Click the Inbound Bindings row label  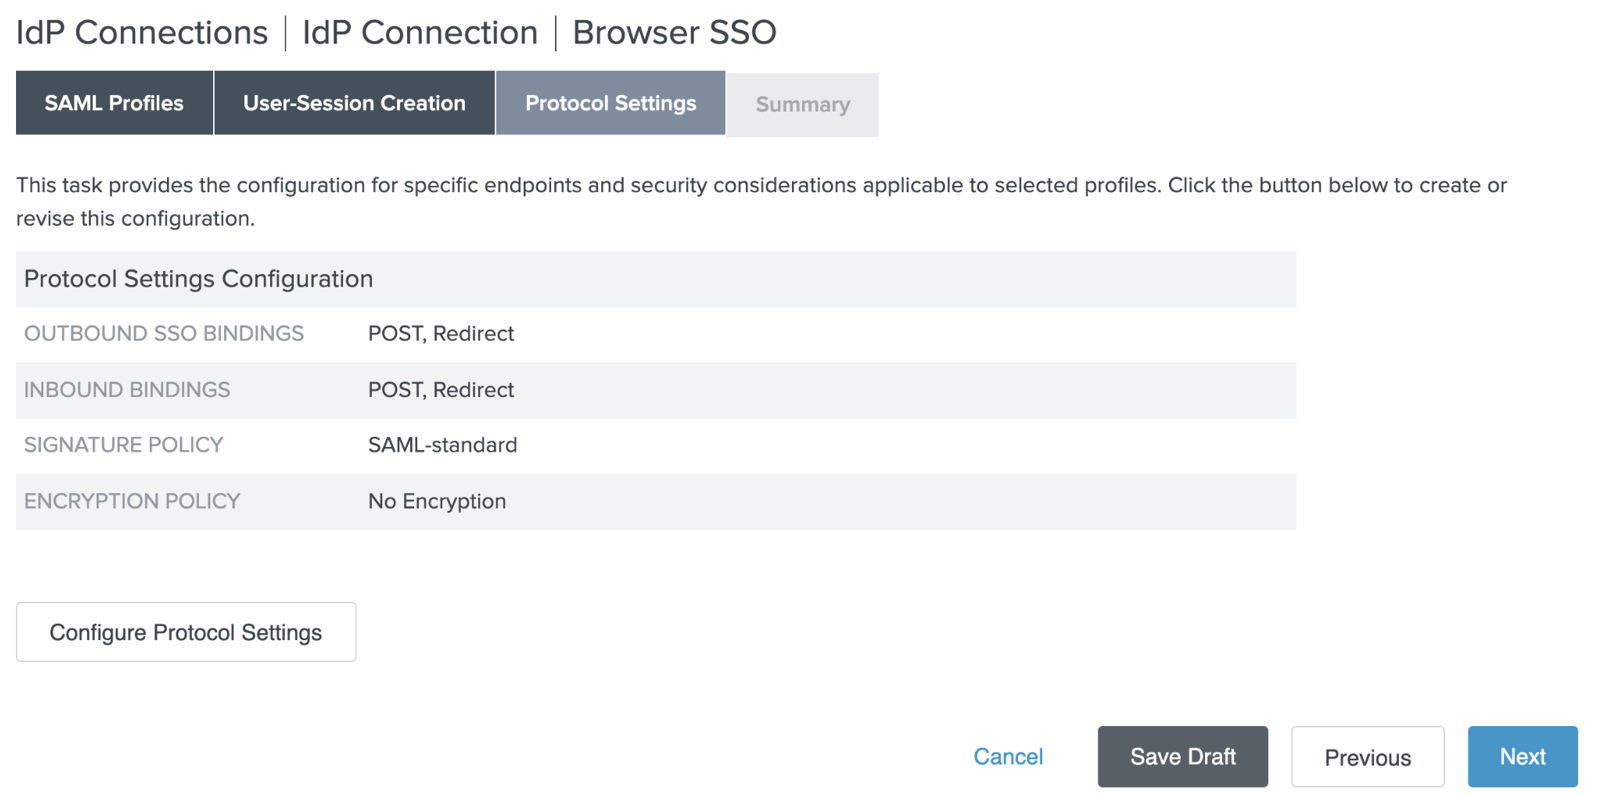pos(127,390)
